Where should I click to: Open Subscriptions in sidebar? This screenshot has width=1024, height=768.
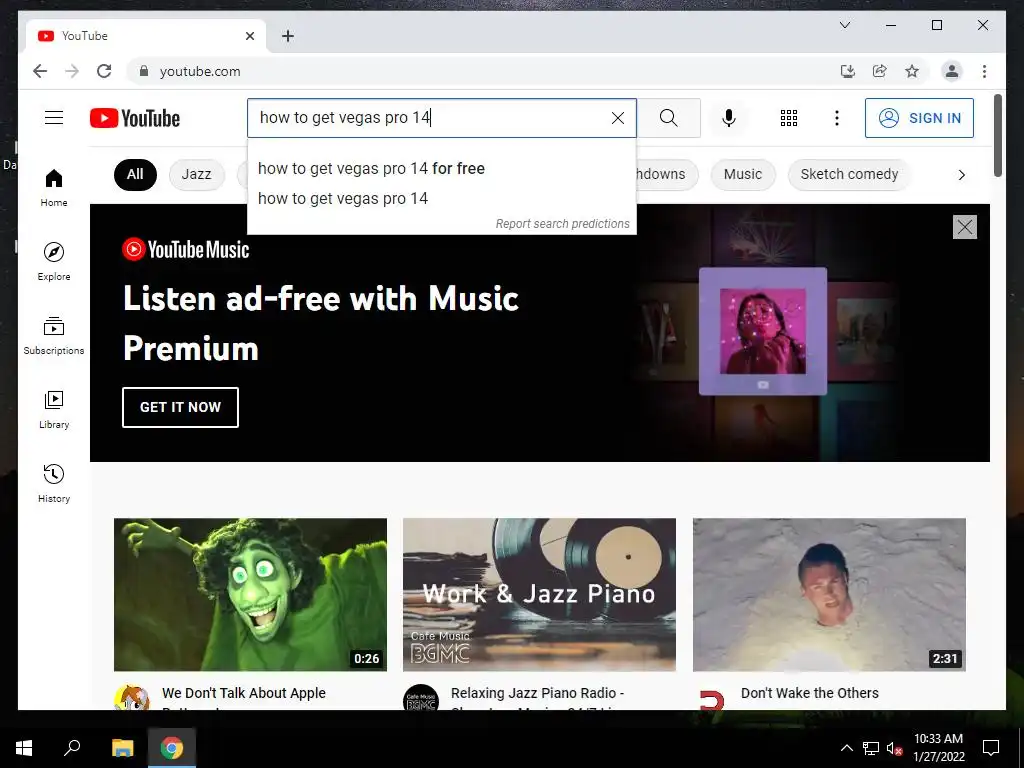tap(54, 336)
